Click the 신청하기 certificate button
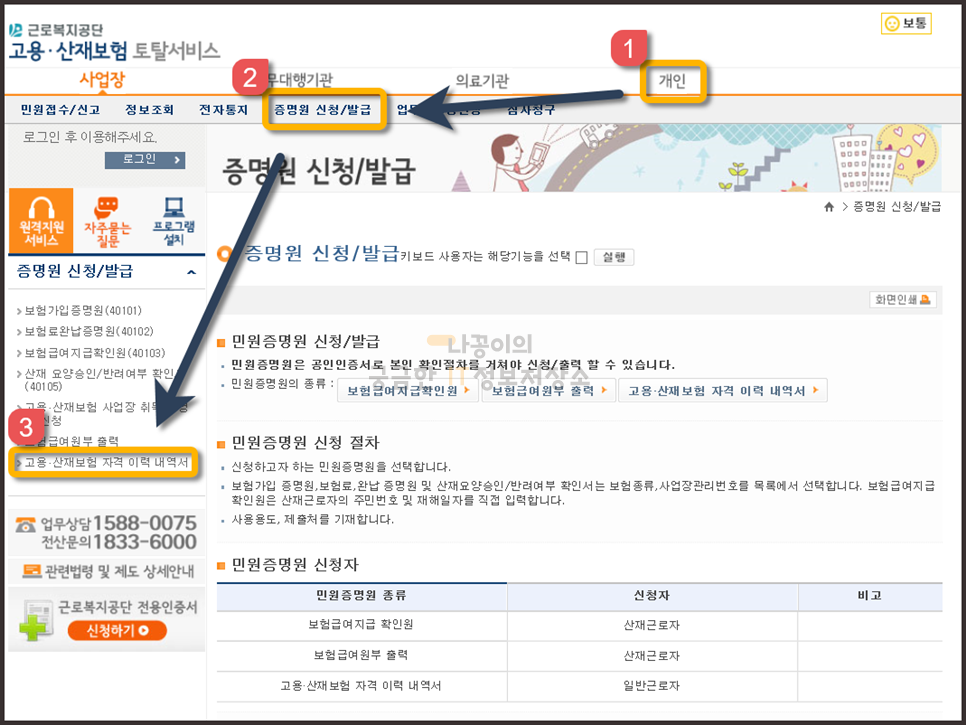 (x=117, y=630)
